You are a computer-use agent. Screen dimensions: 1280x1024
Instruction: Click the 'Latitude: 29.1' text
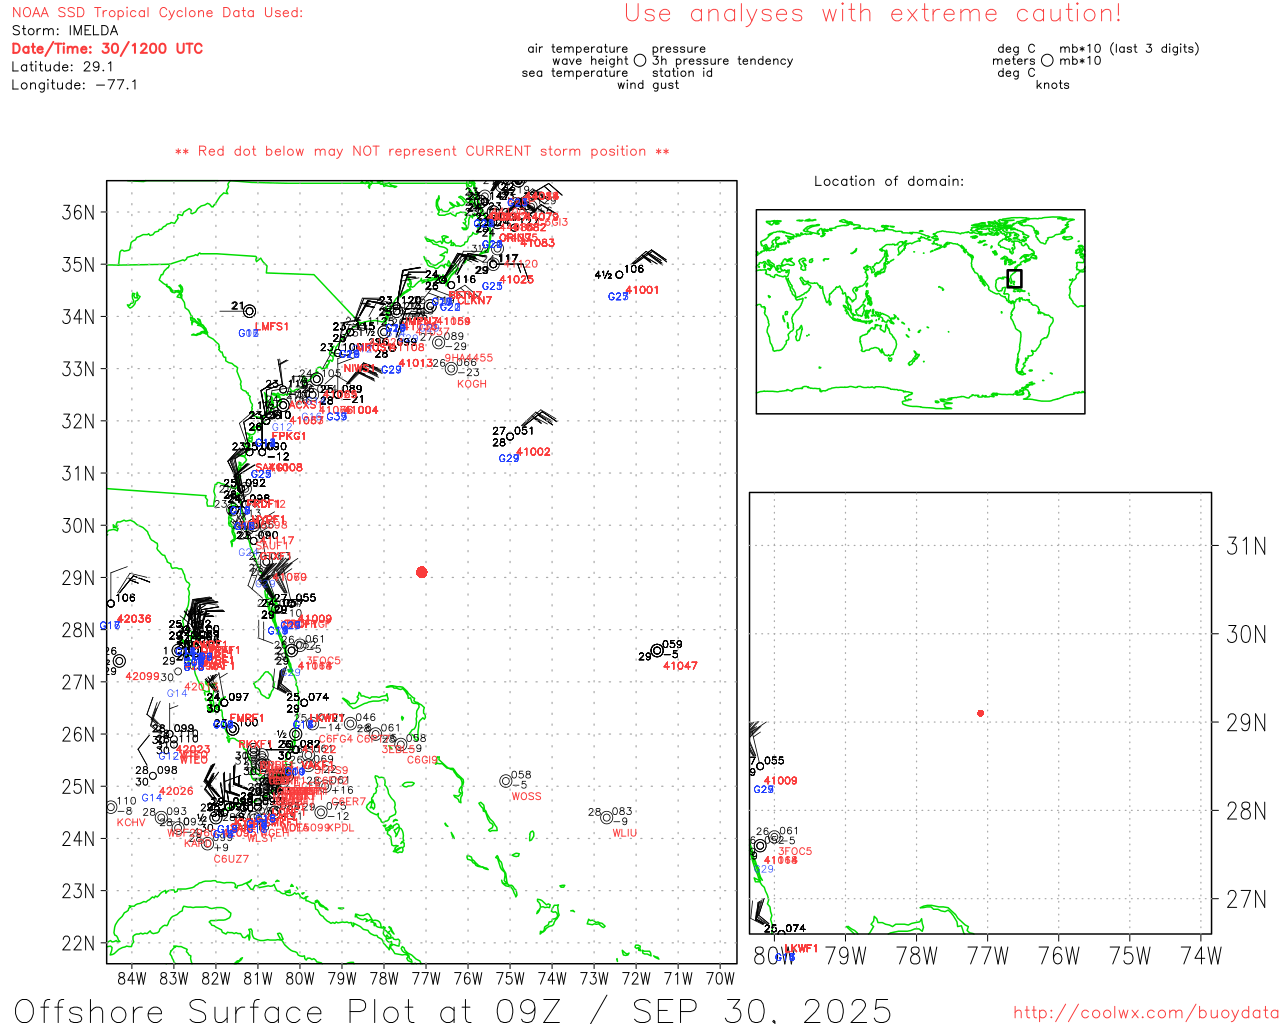tap(62, 67)
